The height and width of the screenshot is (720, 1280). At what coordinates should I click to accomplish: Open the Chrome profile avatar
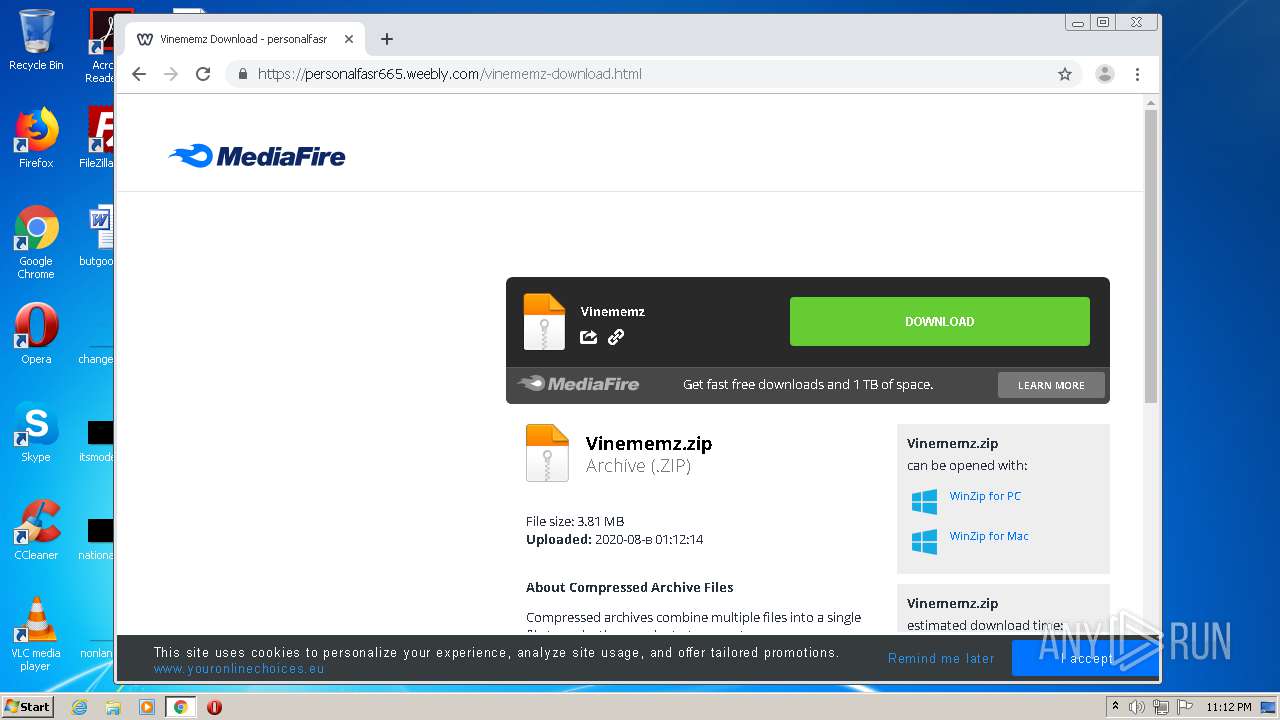tap(1105, 74)
